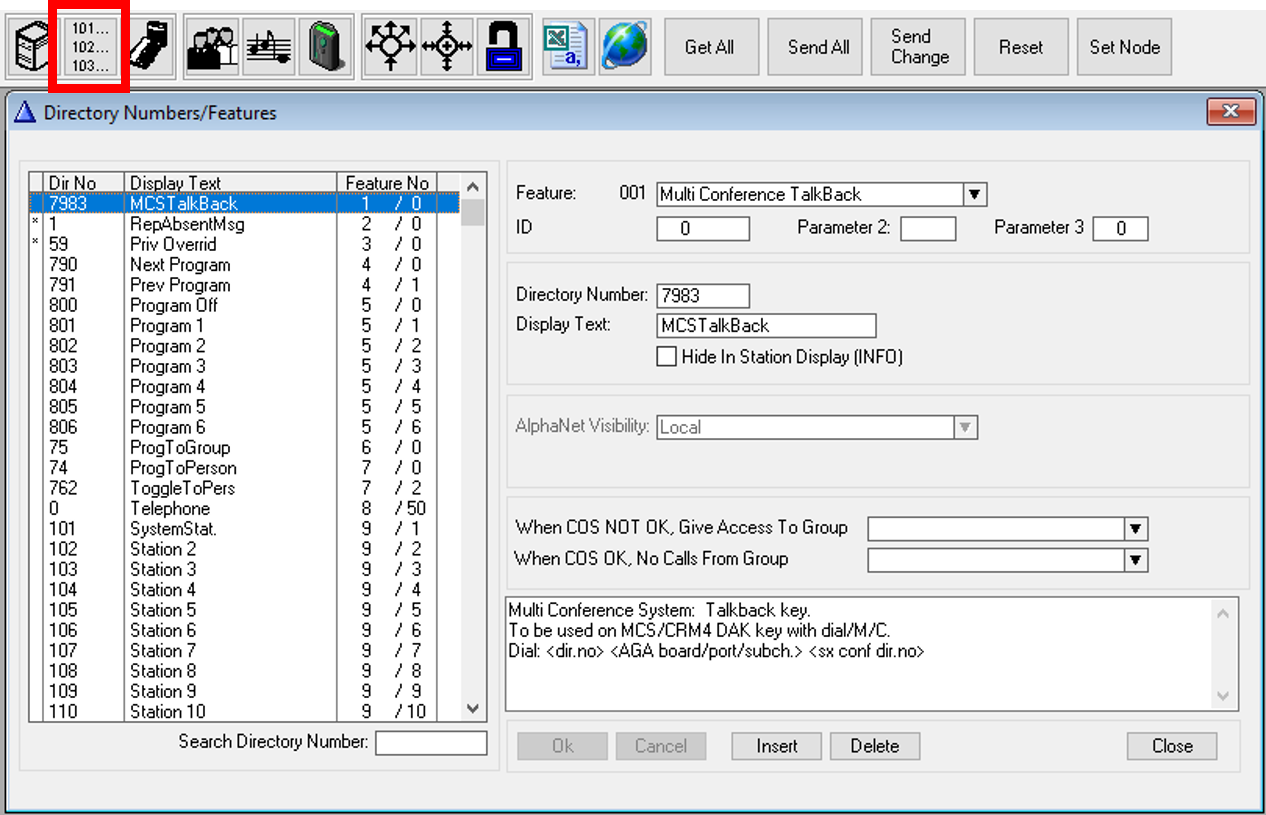Open the people groups icon
Viewport: 1266px width, 815px height.
coord(212,47)
